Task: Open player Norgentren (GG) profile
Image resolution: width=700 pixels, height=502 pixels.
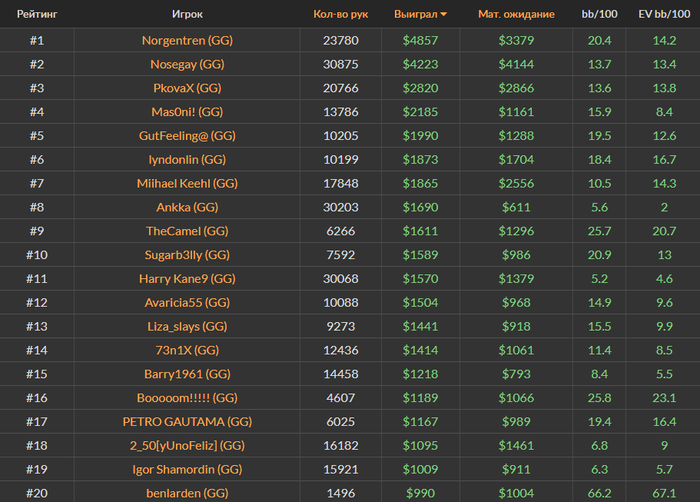Action: pos(187,41)
